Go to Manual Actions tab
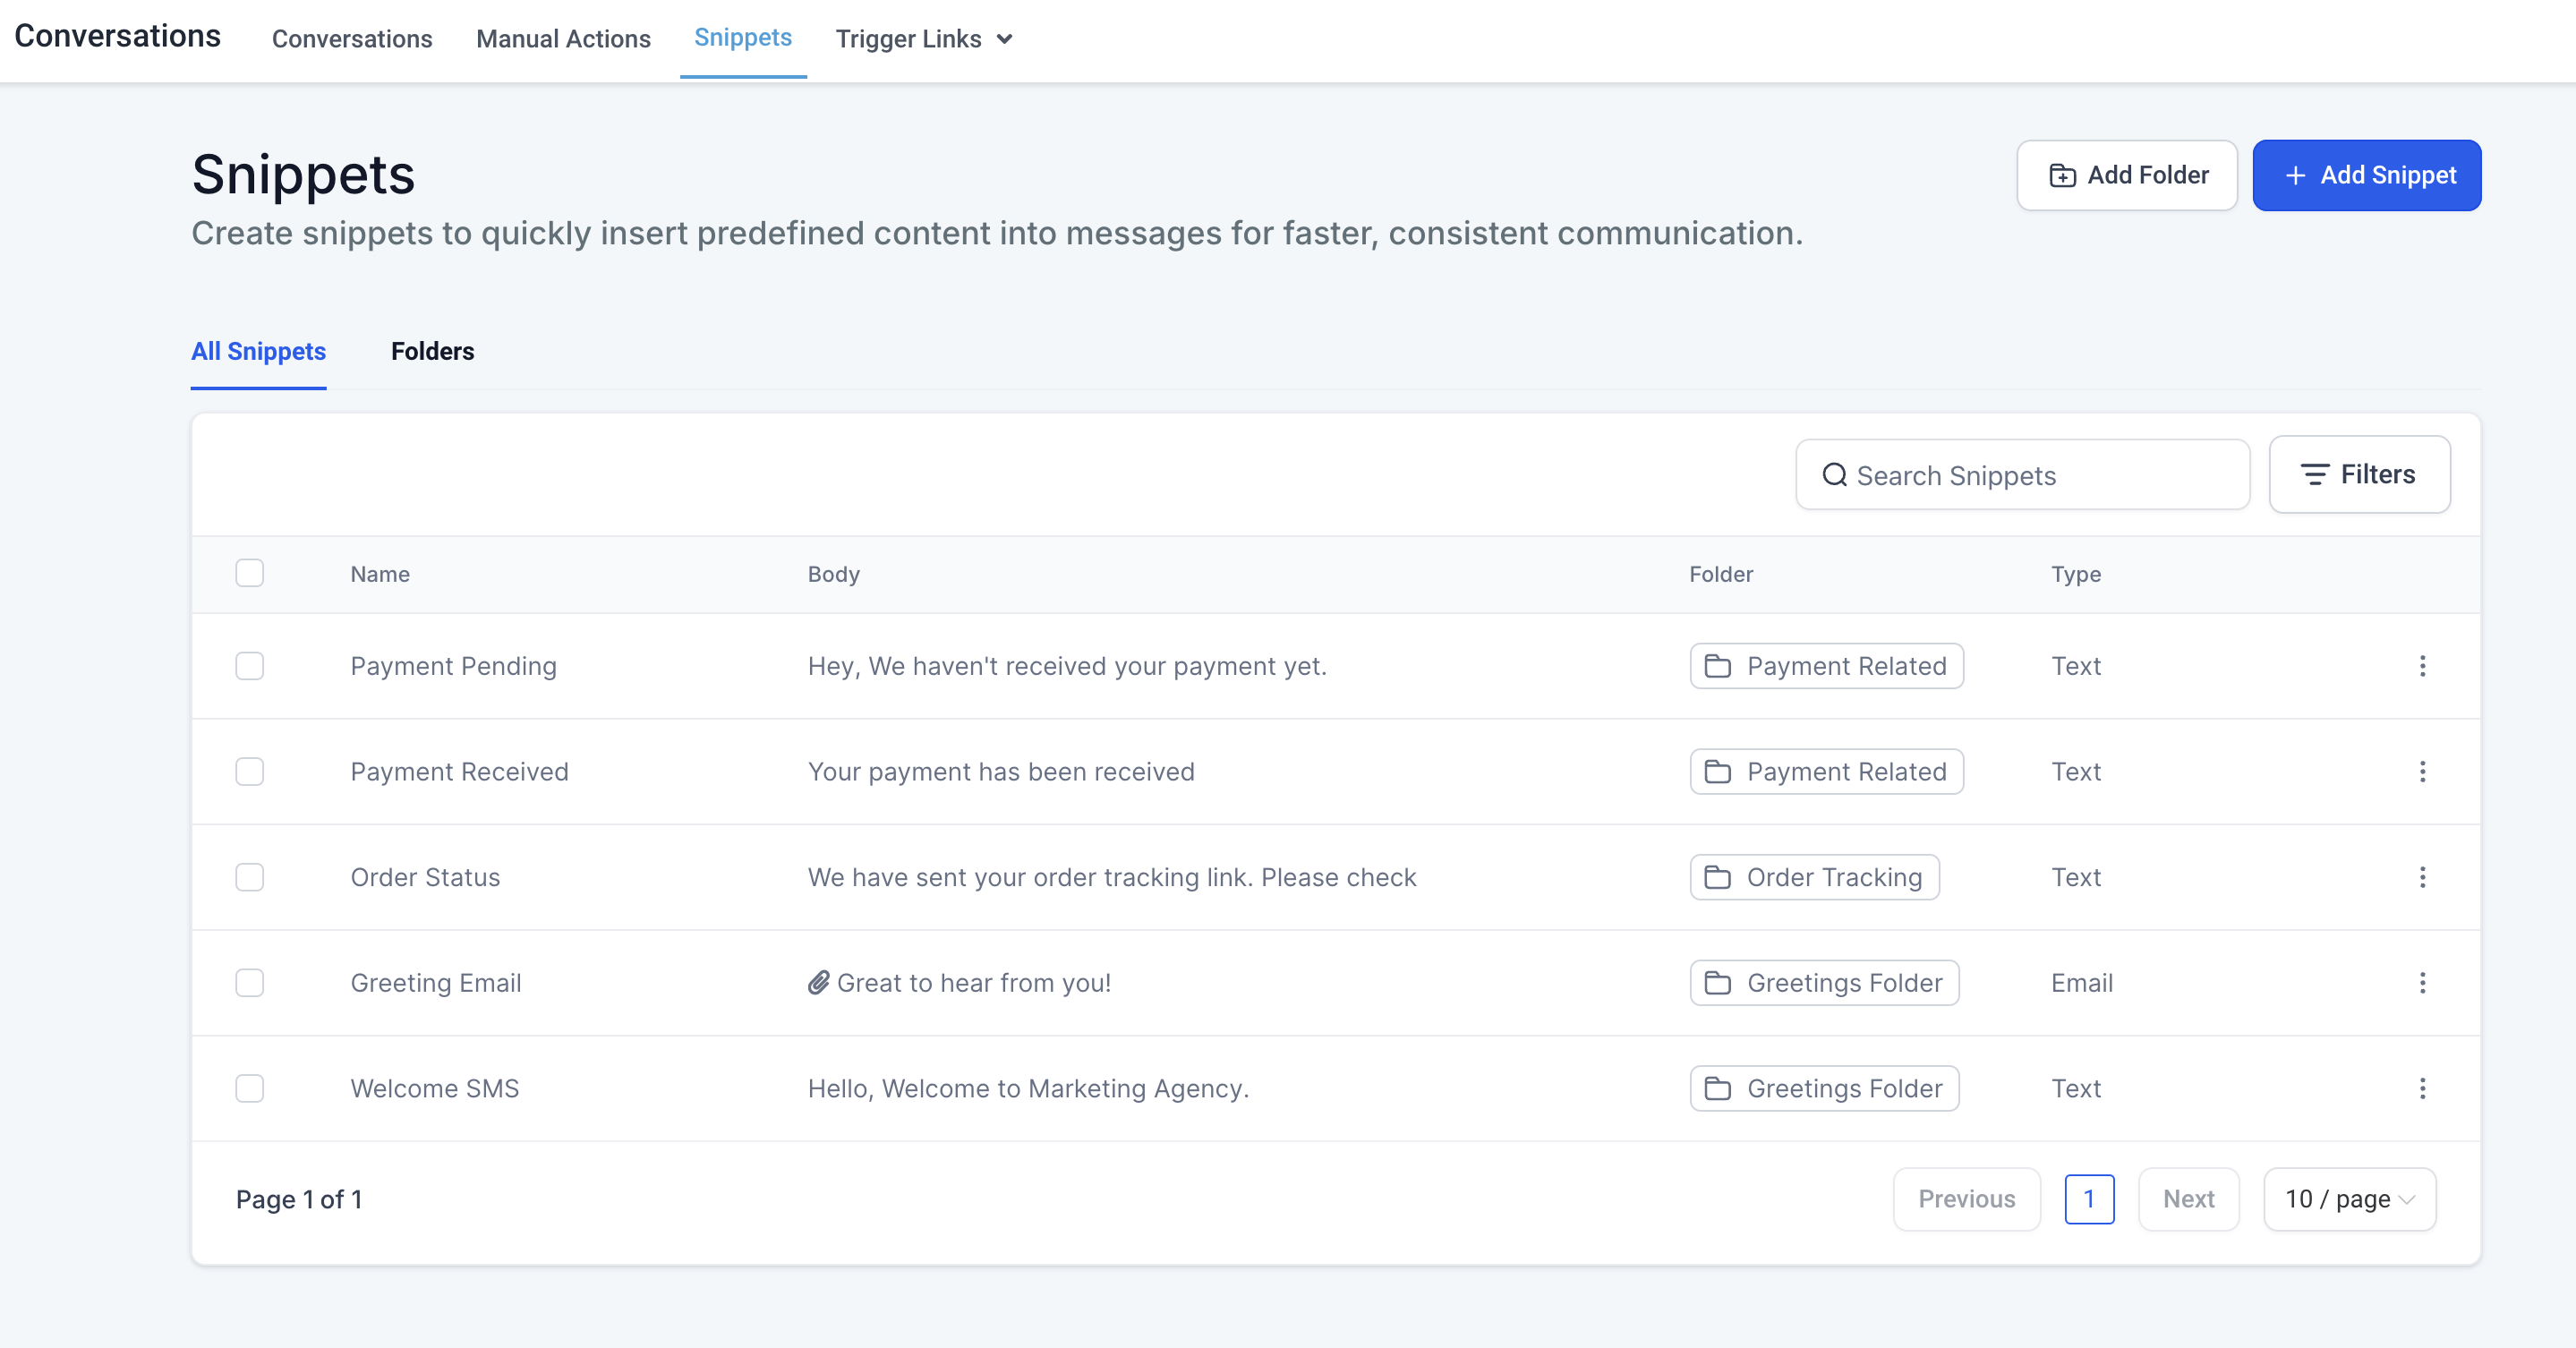The image size is (2576, 1348). pyautogui.click(x=563, y=39)
